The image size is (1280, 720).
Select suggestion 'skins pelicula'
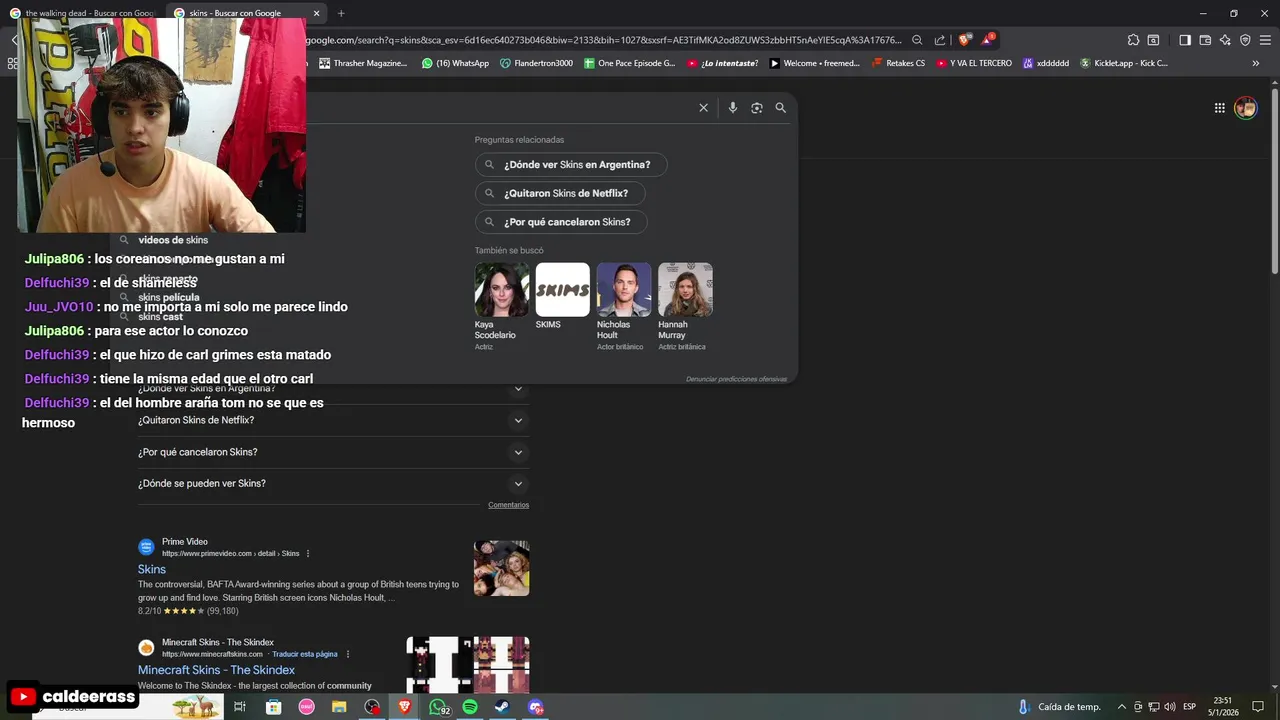169,298
